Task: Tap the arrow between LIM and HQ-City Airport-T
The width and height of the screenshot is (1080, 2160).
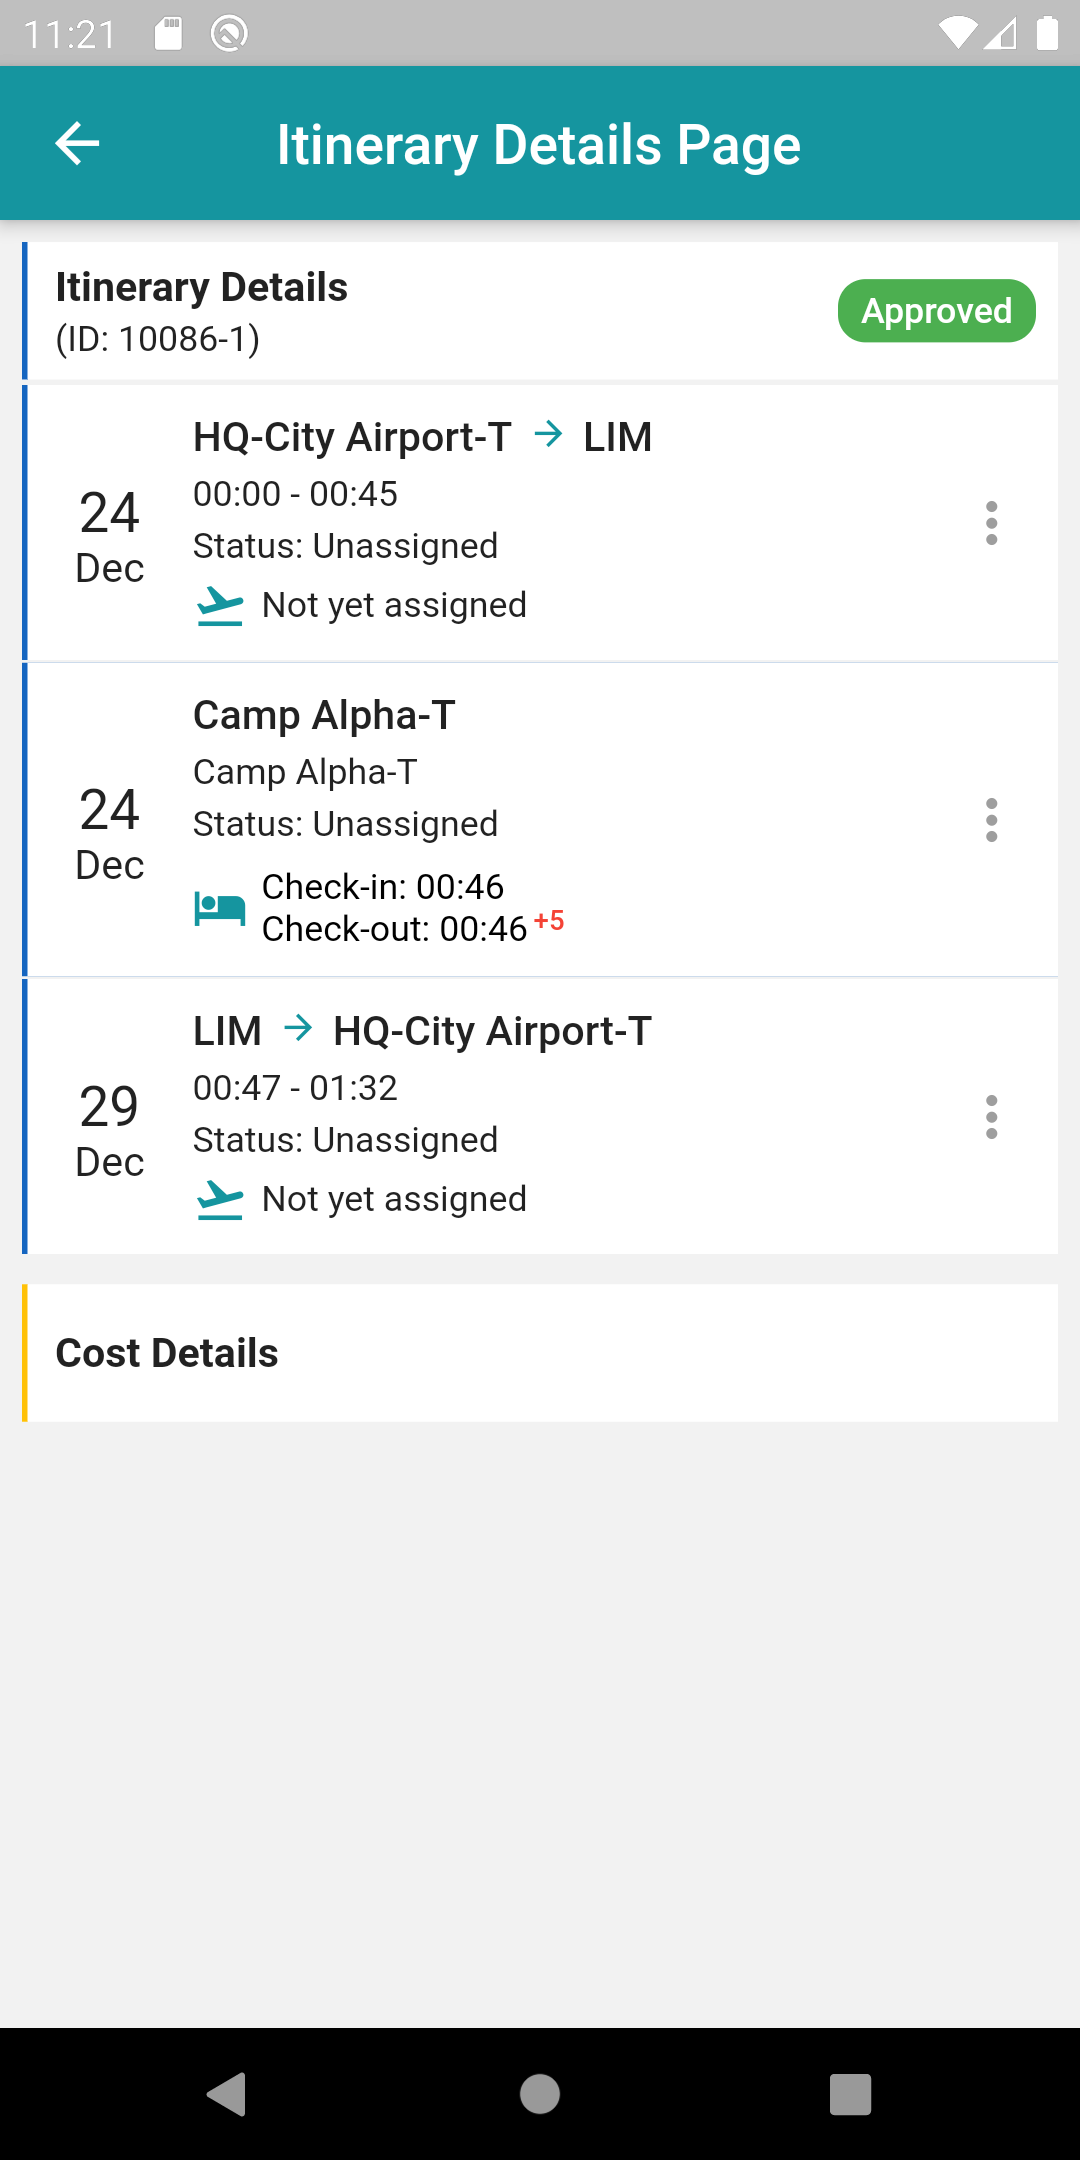Action: 298,1028
